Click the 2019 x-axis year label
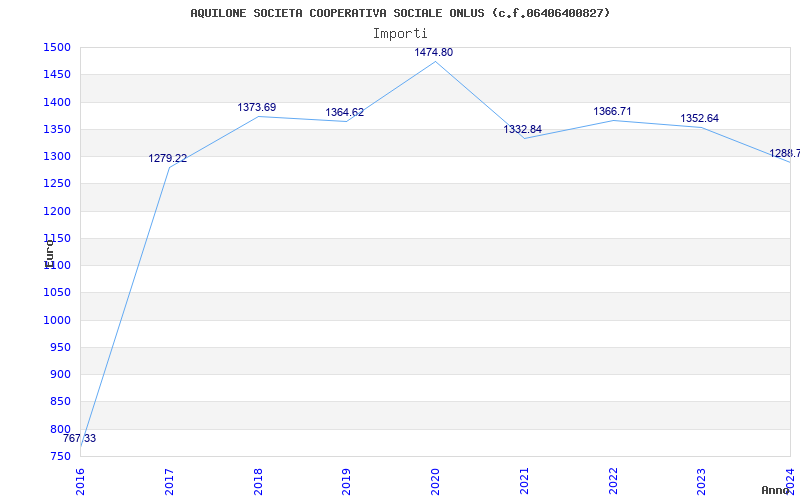800x500 pixels. 347,481
